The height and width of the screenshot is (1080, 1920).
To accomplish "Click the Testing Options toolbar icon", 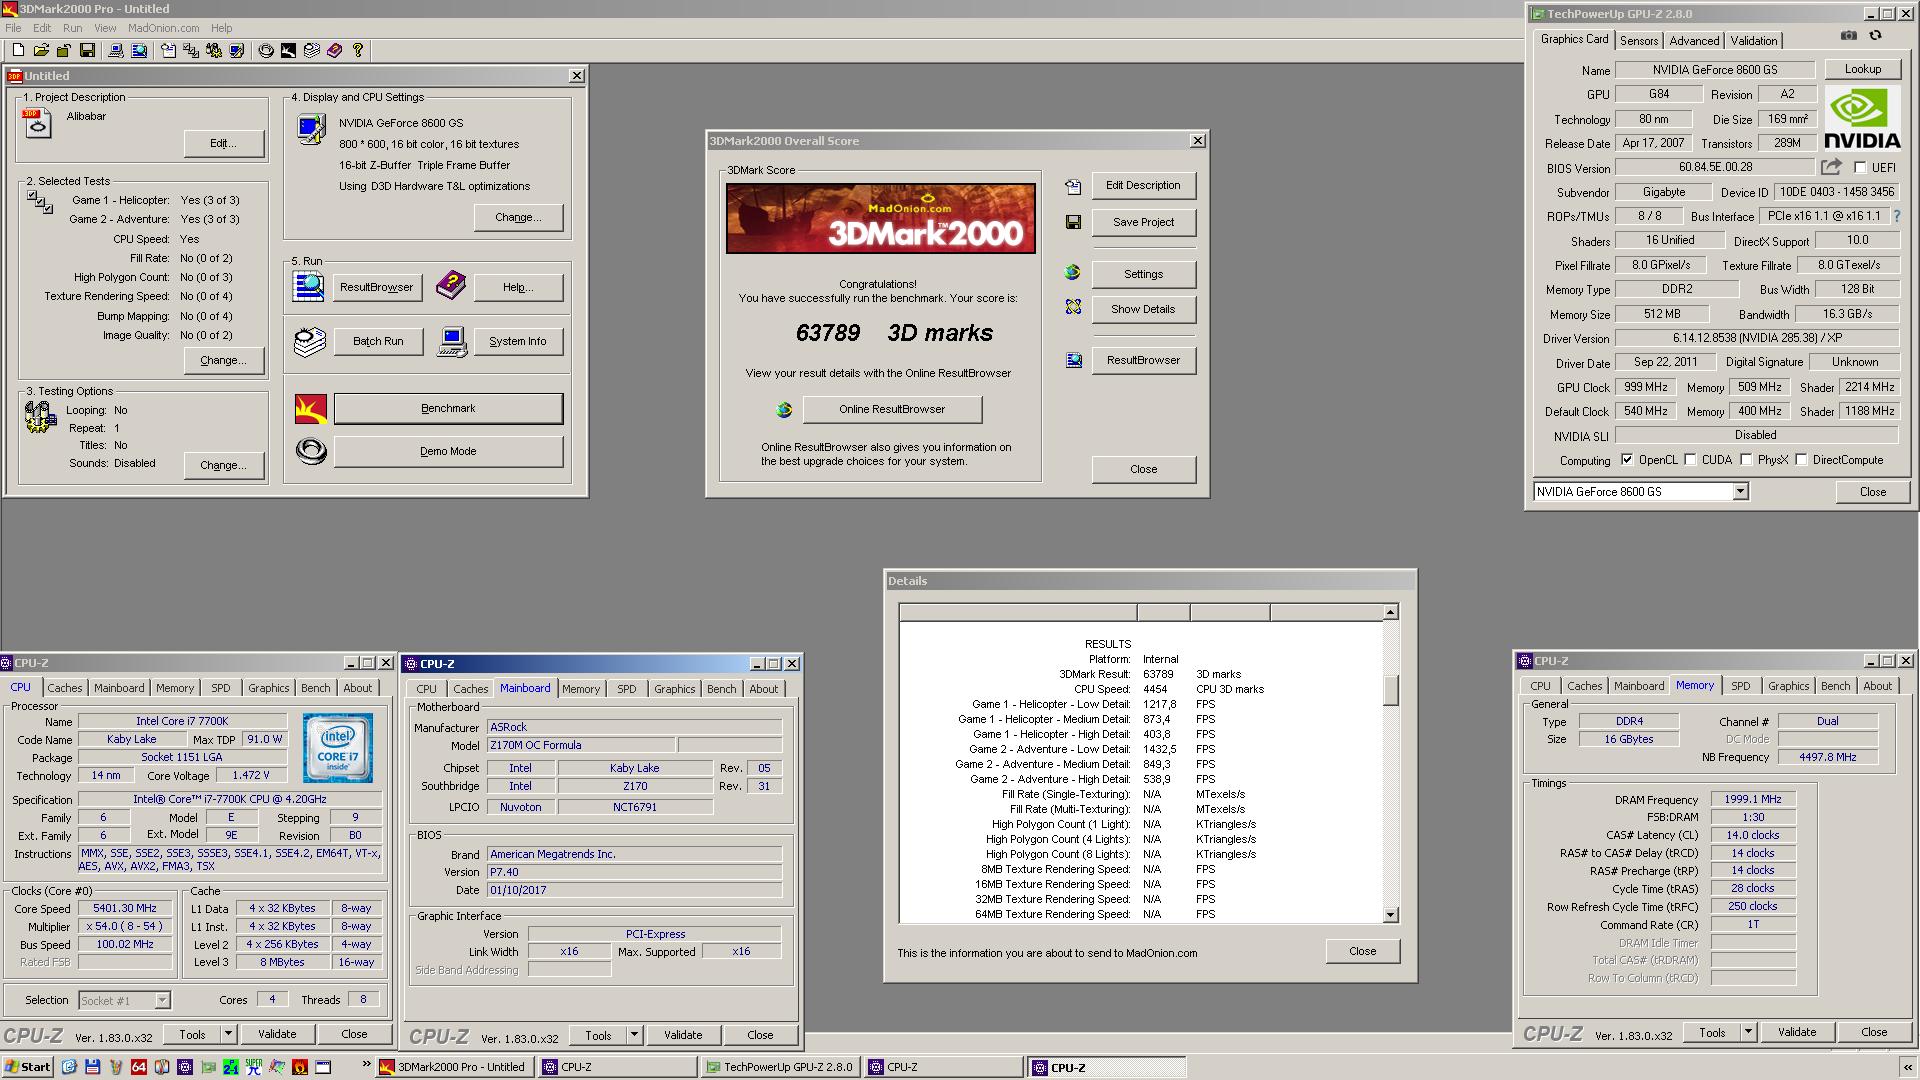I will (x=214, y=50).
